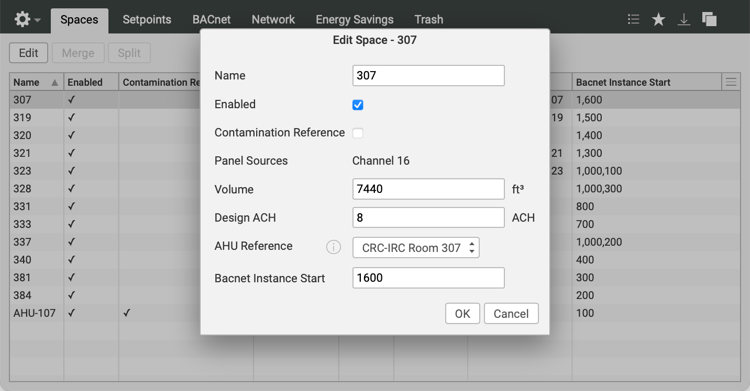Go to the BACnet tab
The image size is (750, 391).
pyautogui.click(x=211, y=20)
